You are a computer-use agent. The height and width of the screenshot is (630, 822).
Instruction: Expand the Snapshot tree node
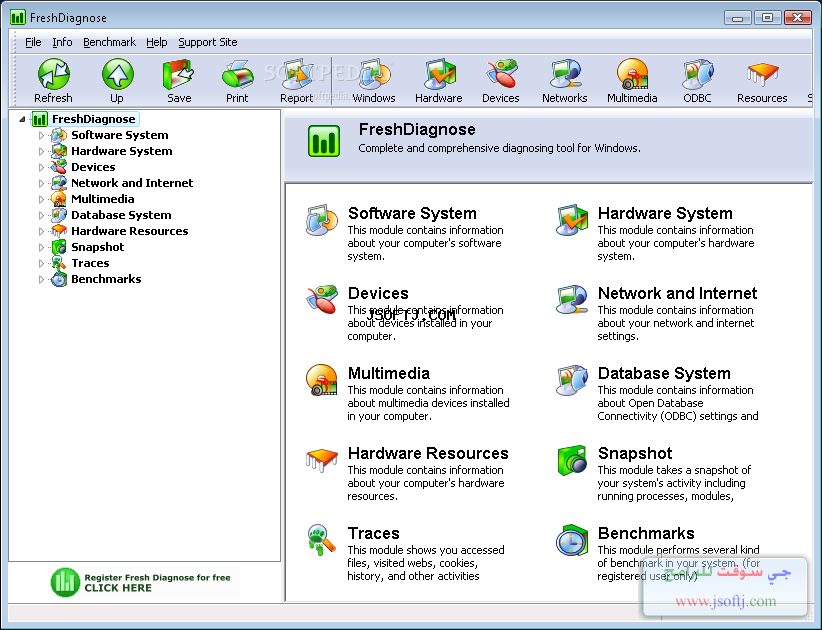pos(41,247)
